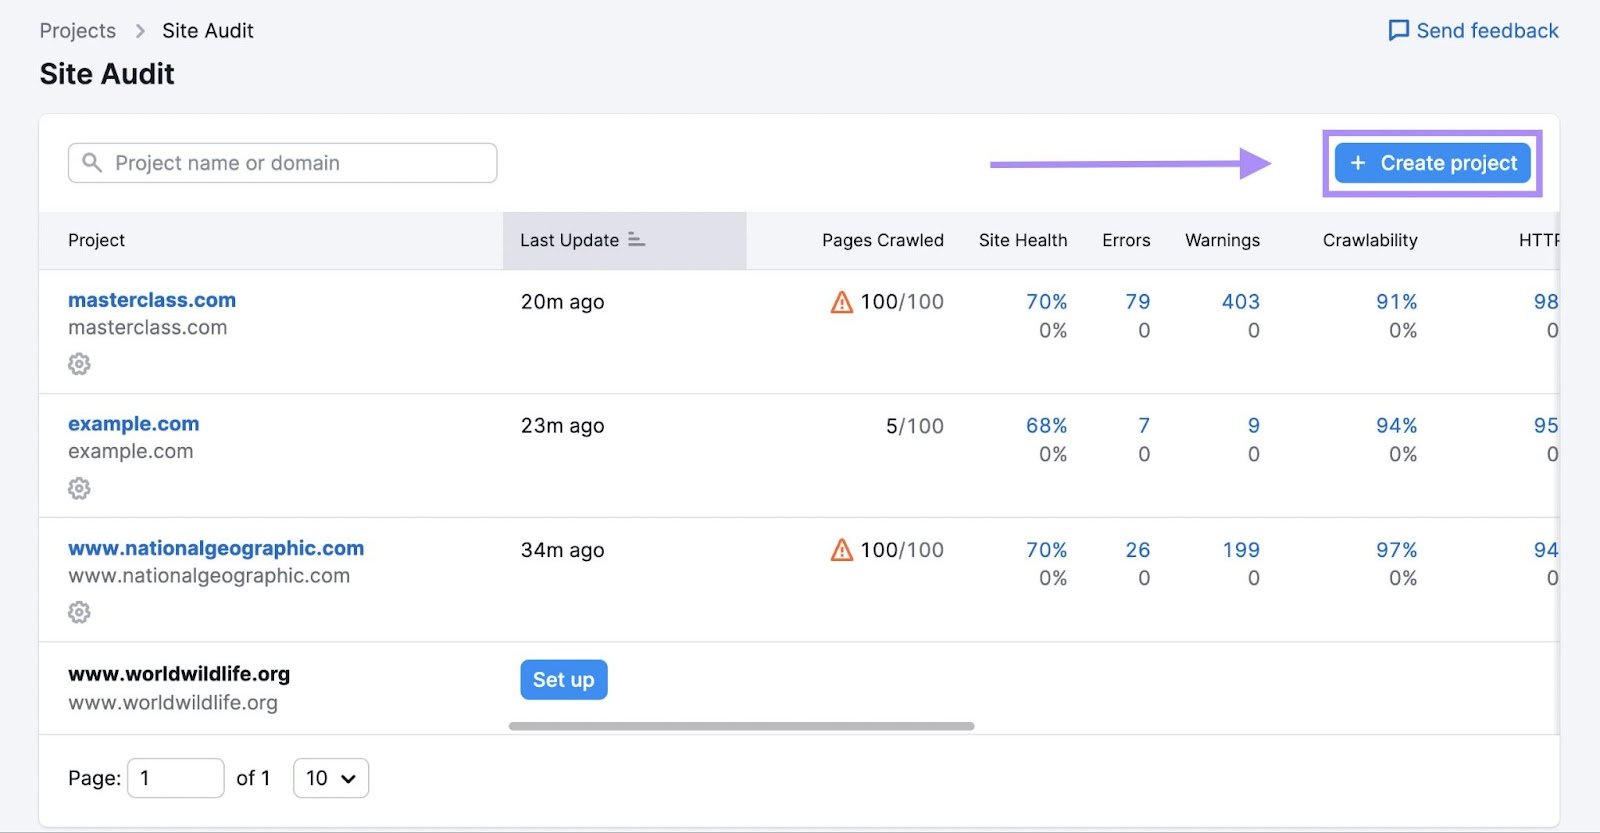Screen dimensions: 1600x833
Task: Click the Last Update sort icon
Action: click(x=636, y=240)
